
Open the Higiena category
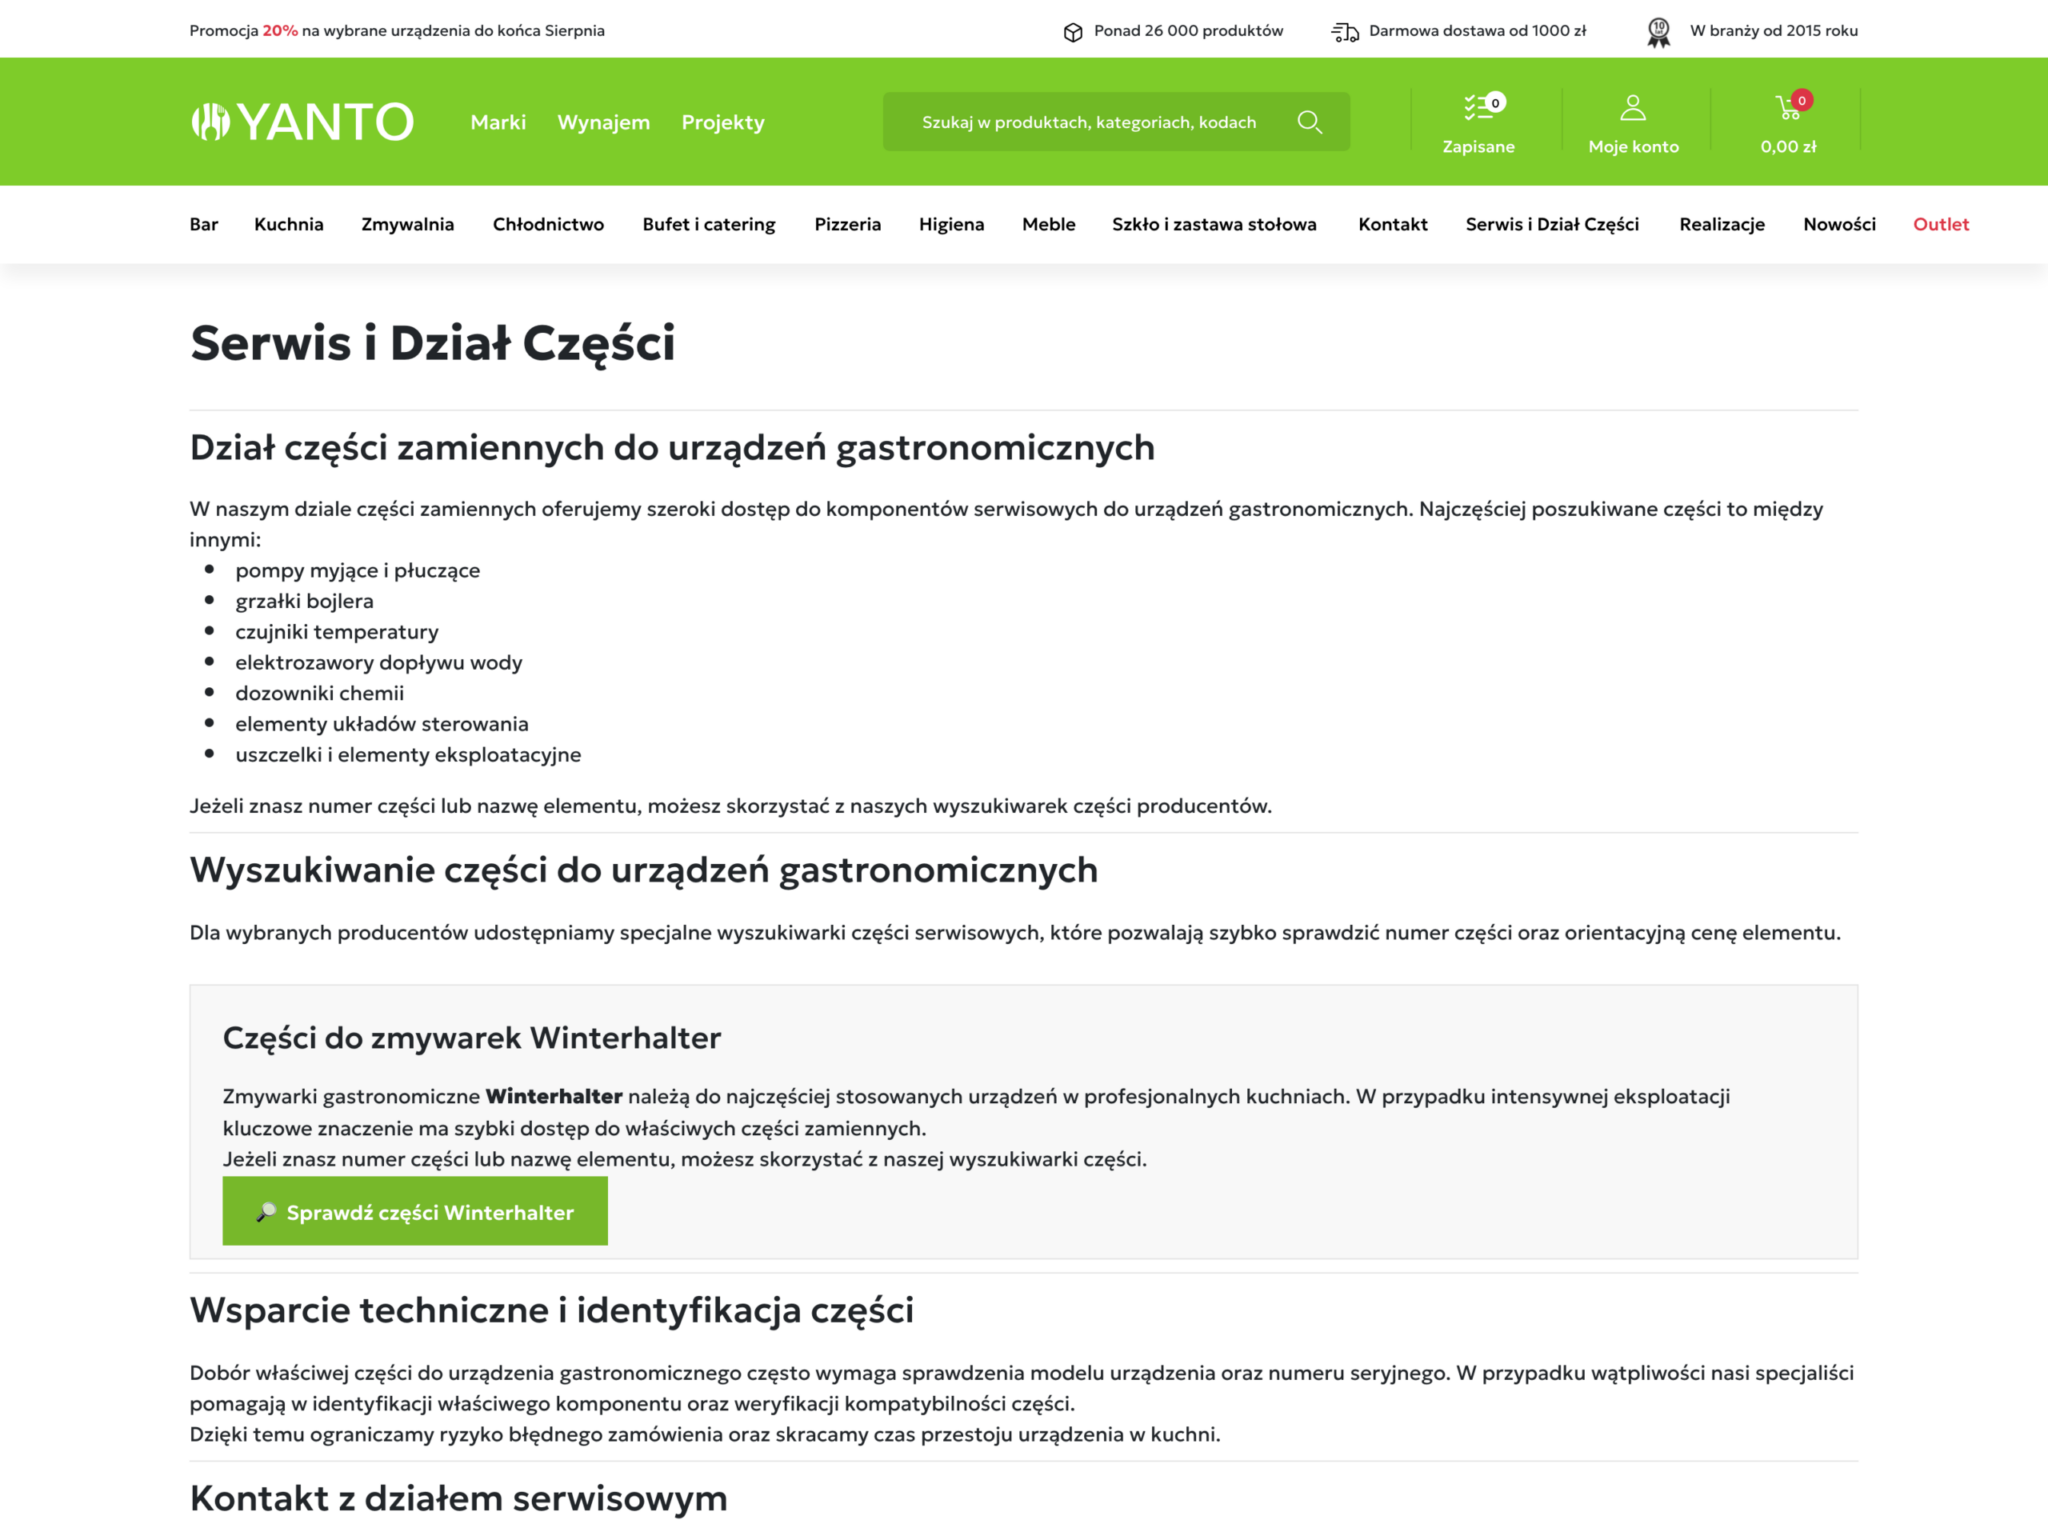point(952,224)
